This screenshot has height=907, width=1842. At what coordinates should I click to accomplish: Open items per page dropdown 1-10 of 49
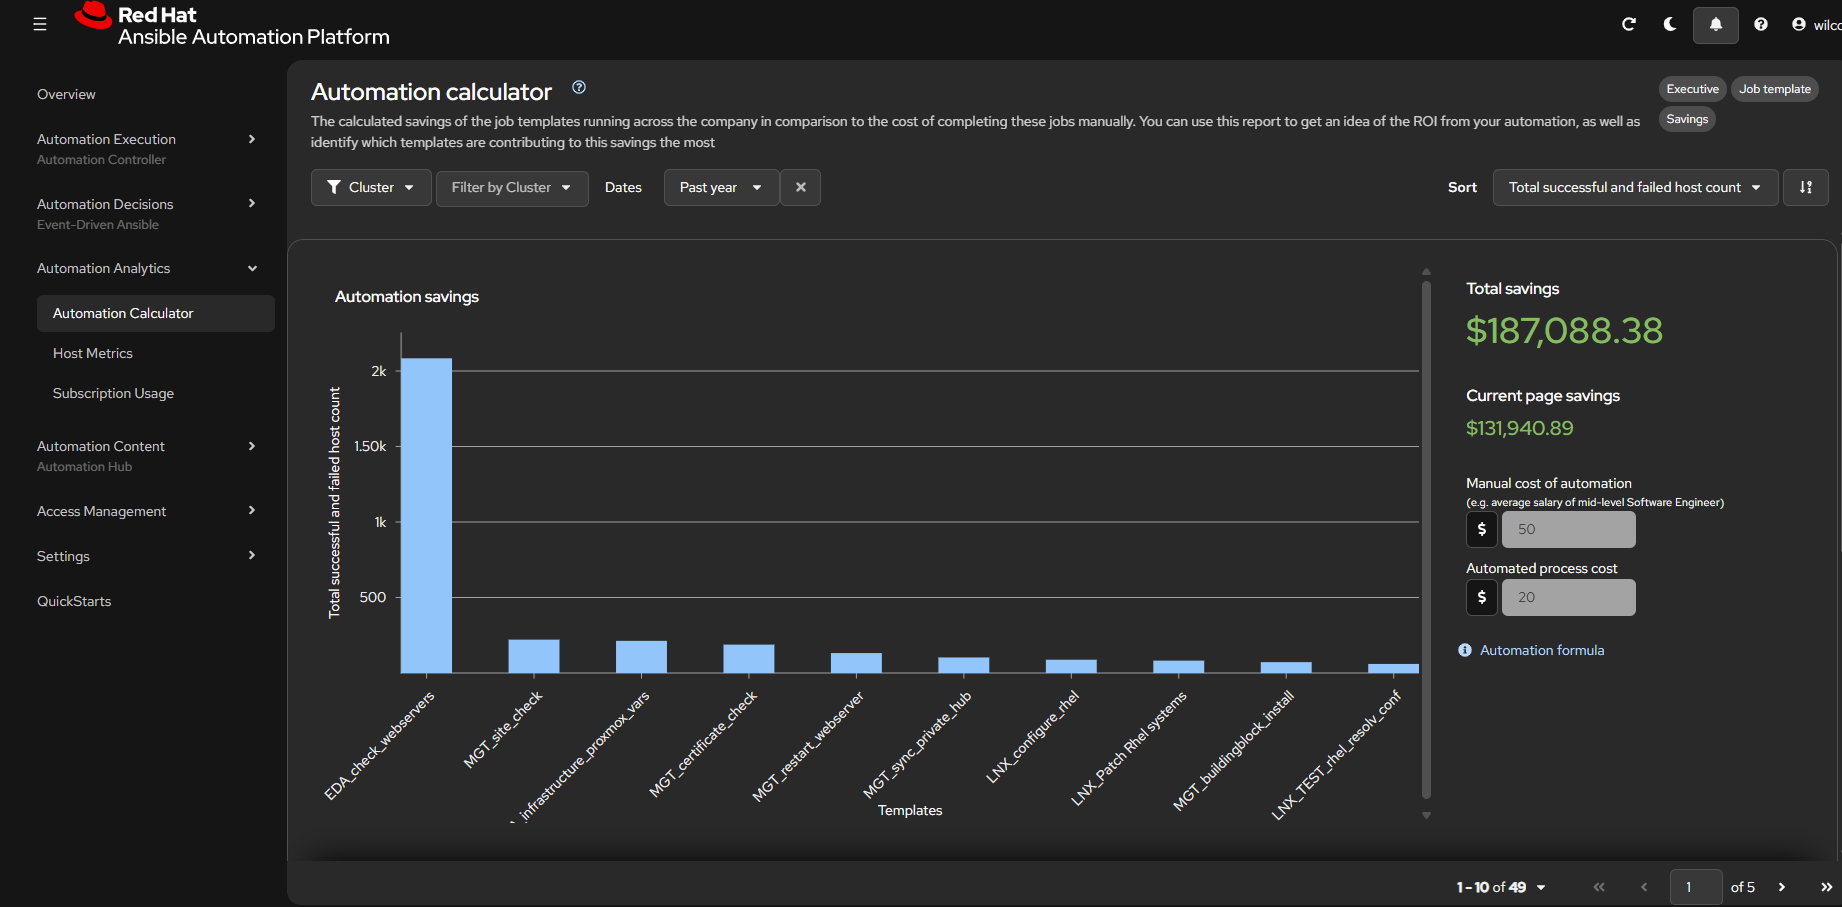[x=1501, y=887]
